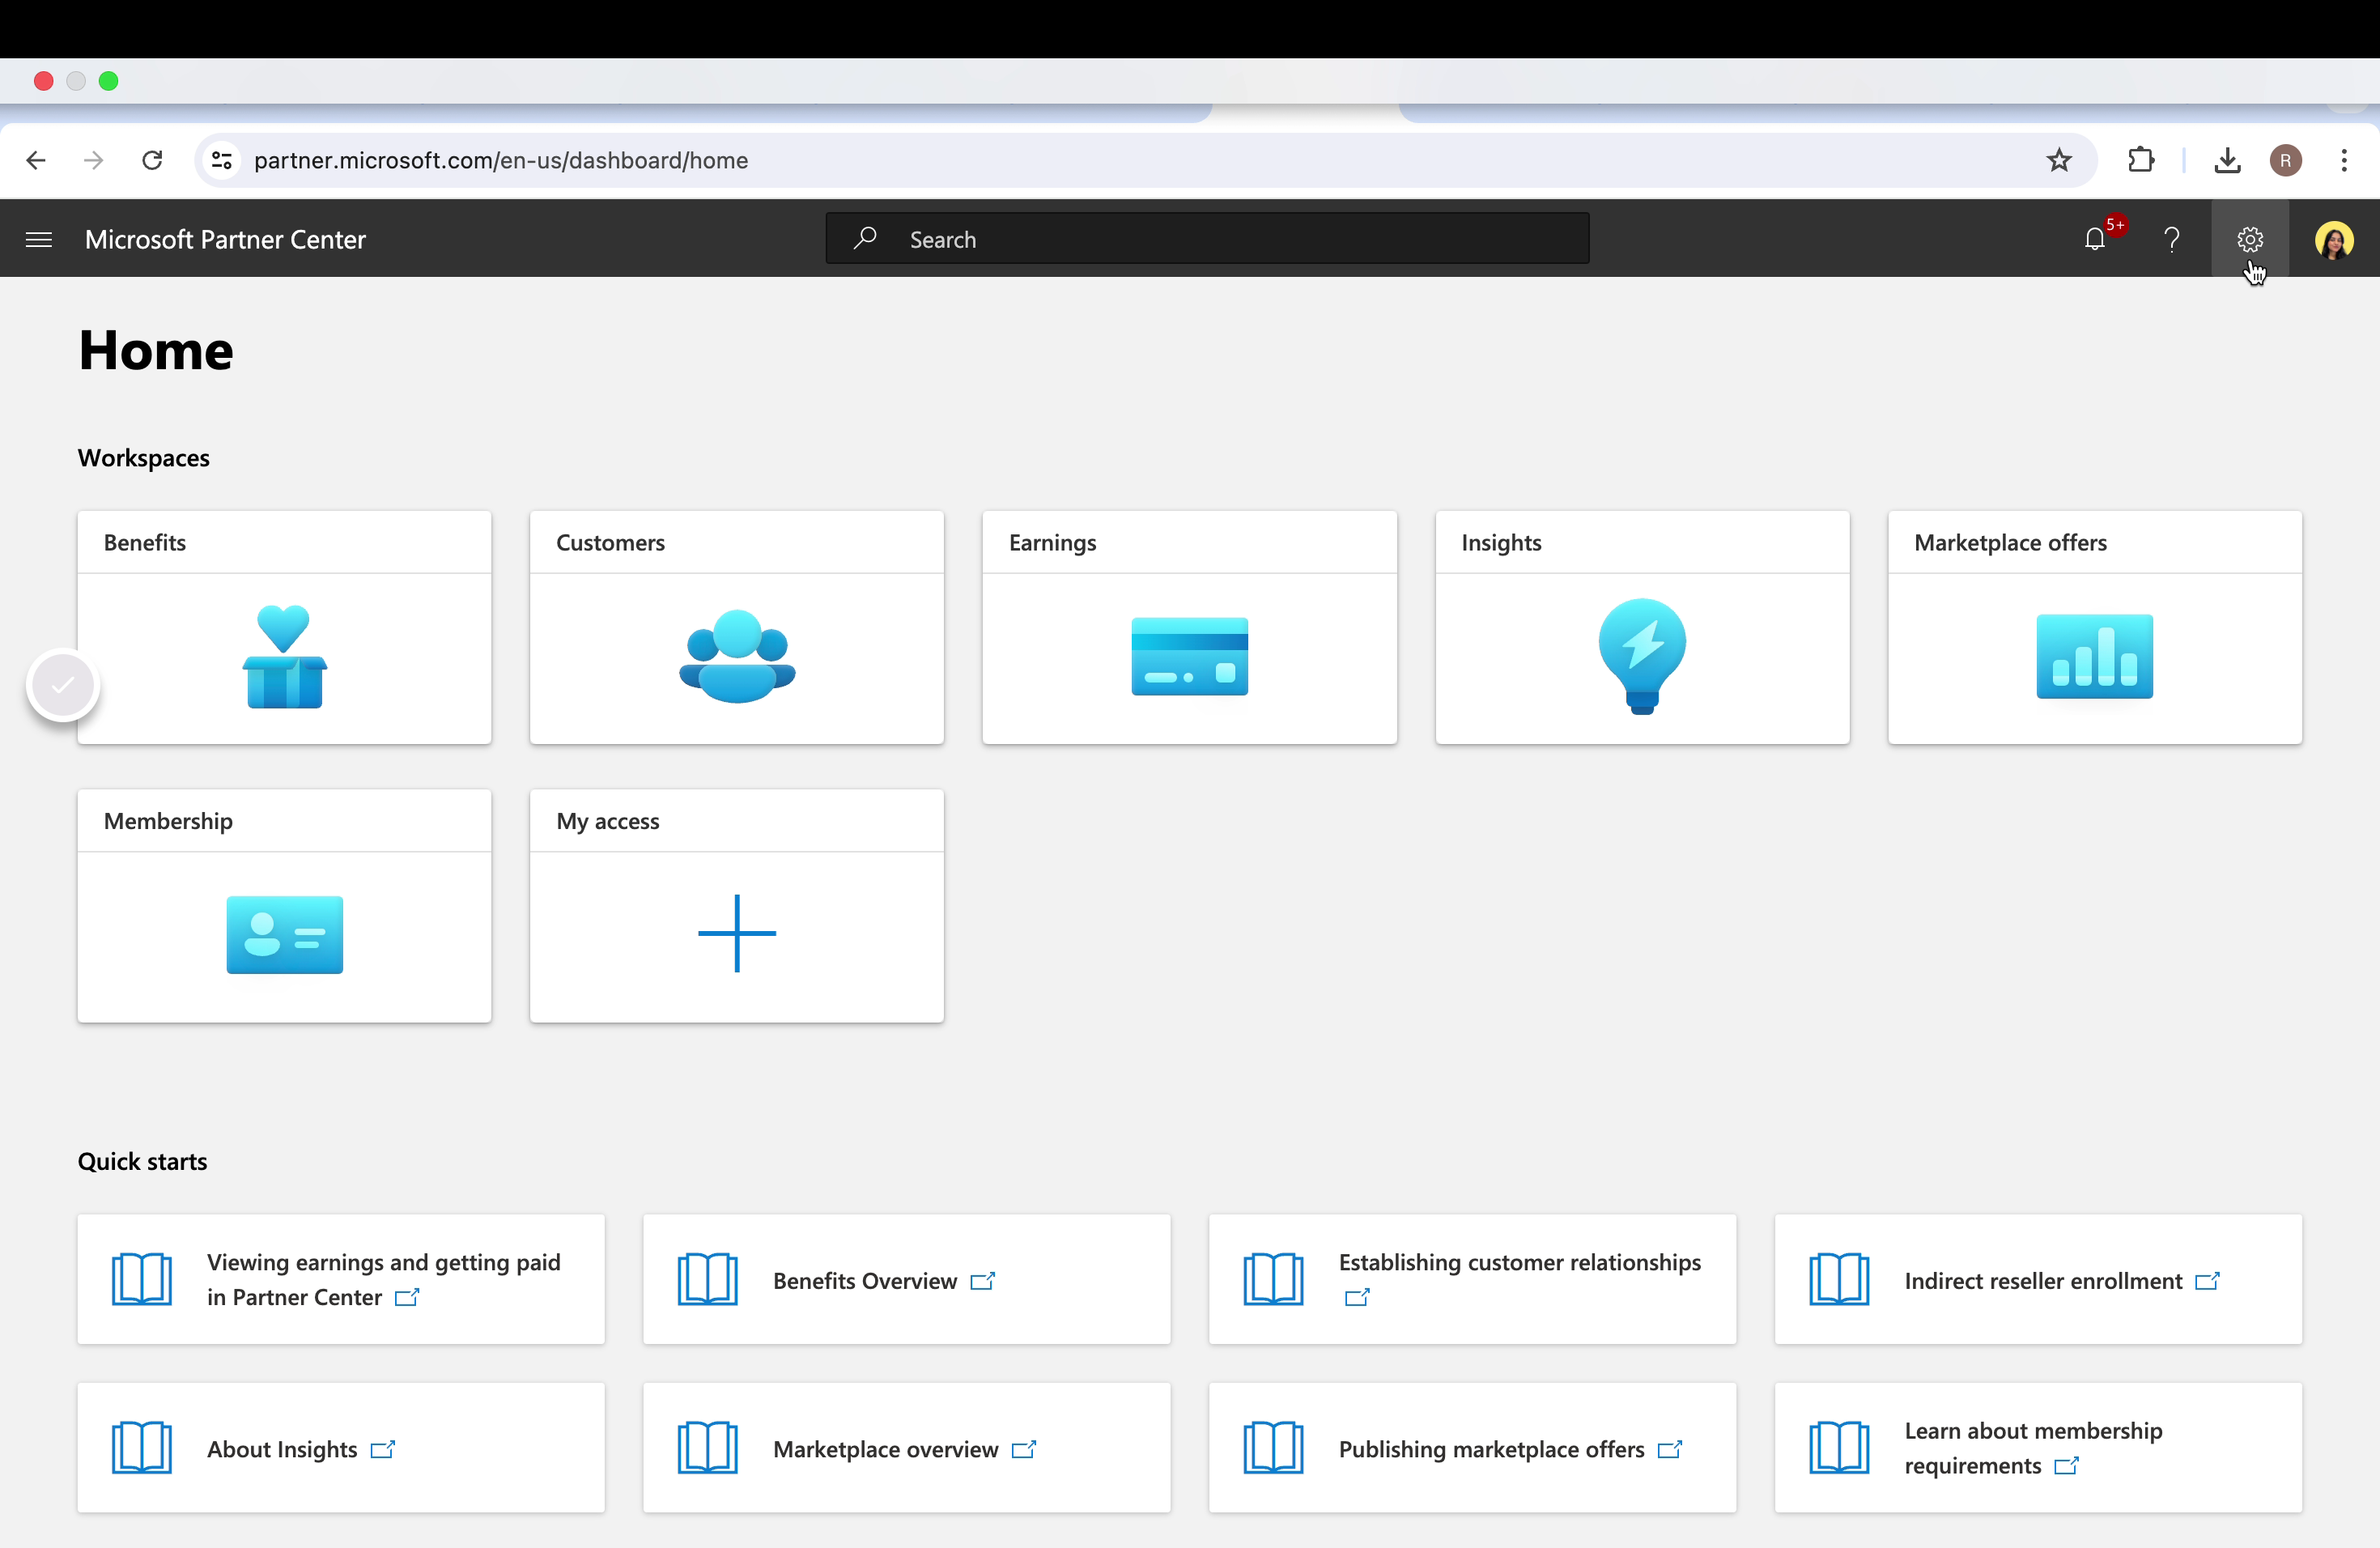Open the settings gear icon
2380x1548 pixels.
tap(2249, 240)
